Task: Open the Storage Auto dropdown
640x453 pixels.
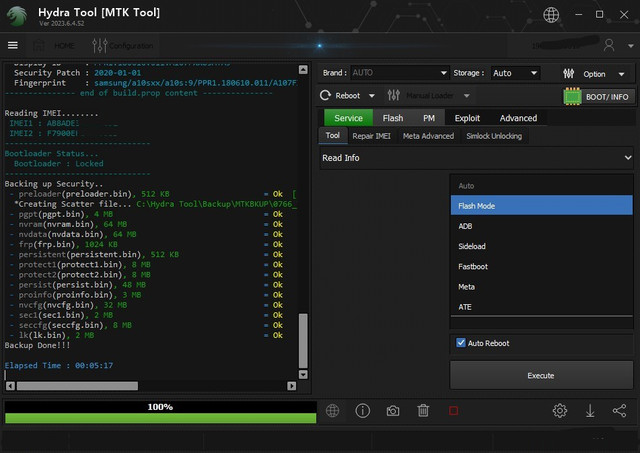Action: click(x=515, y=73)
